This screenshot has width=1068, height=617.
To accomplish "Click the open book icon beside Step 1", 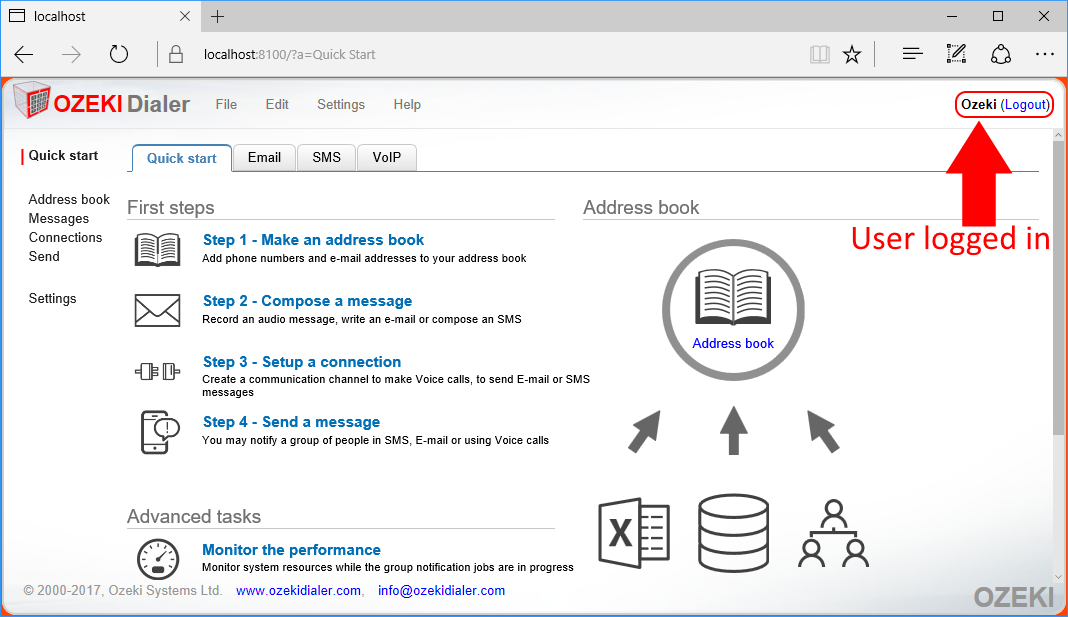I will tap(157, 250).
